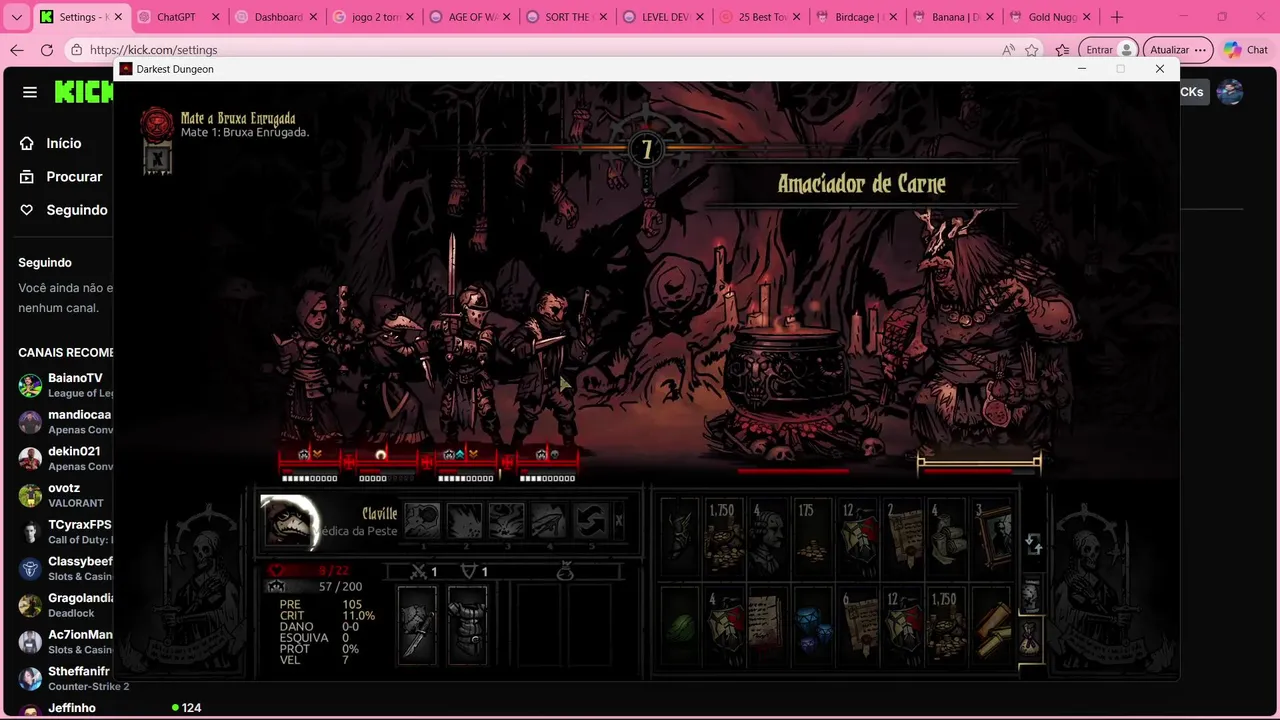Click the equipped armor slot

(467, 625)
